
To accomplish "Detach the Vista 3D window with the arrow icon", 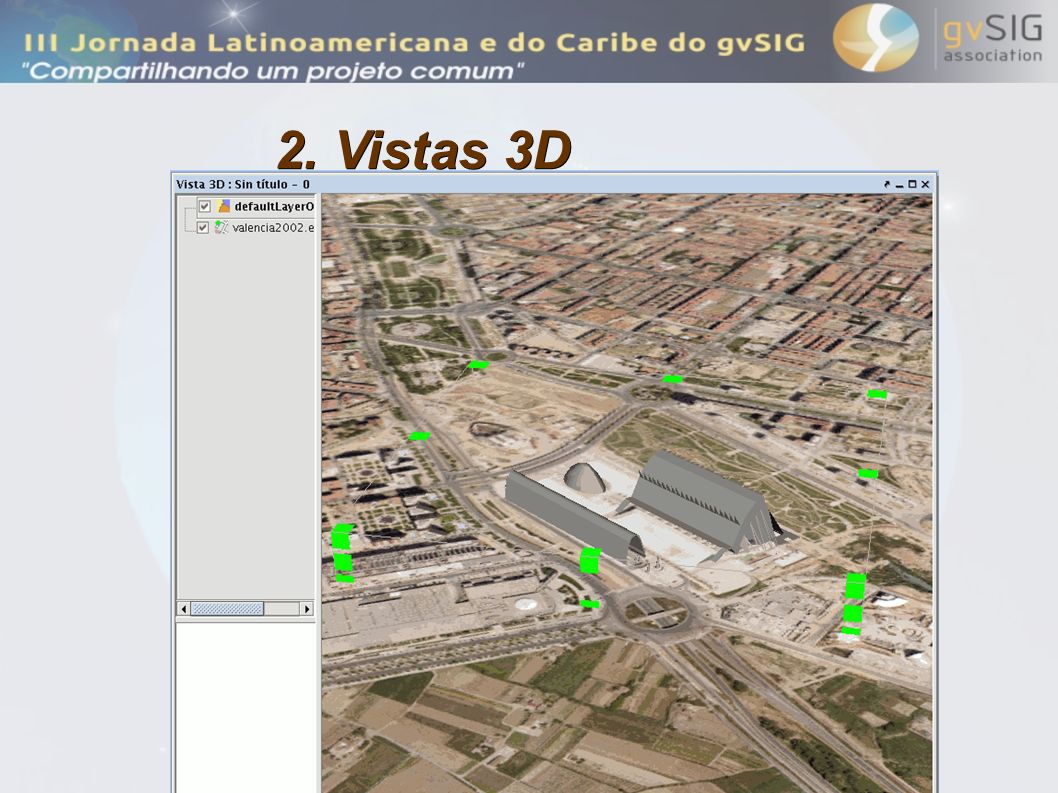I will click(x=887, y=184).
